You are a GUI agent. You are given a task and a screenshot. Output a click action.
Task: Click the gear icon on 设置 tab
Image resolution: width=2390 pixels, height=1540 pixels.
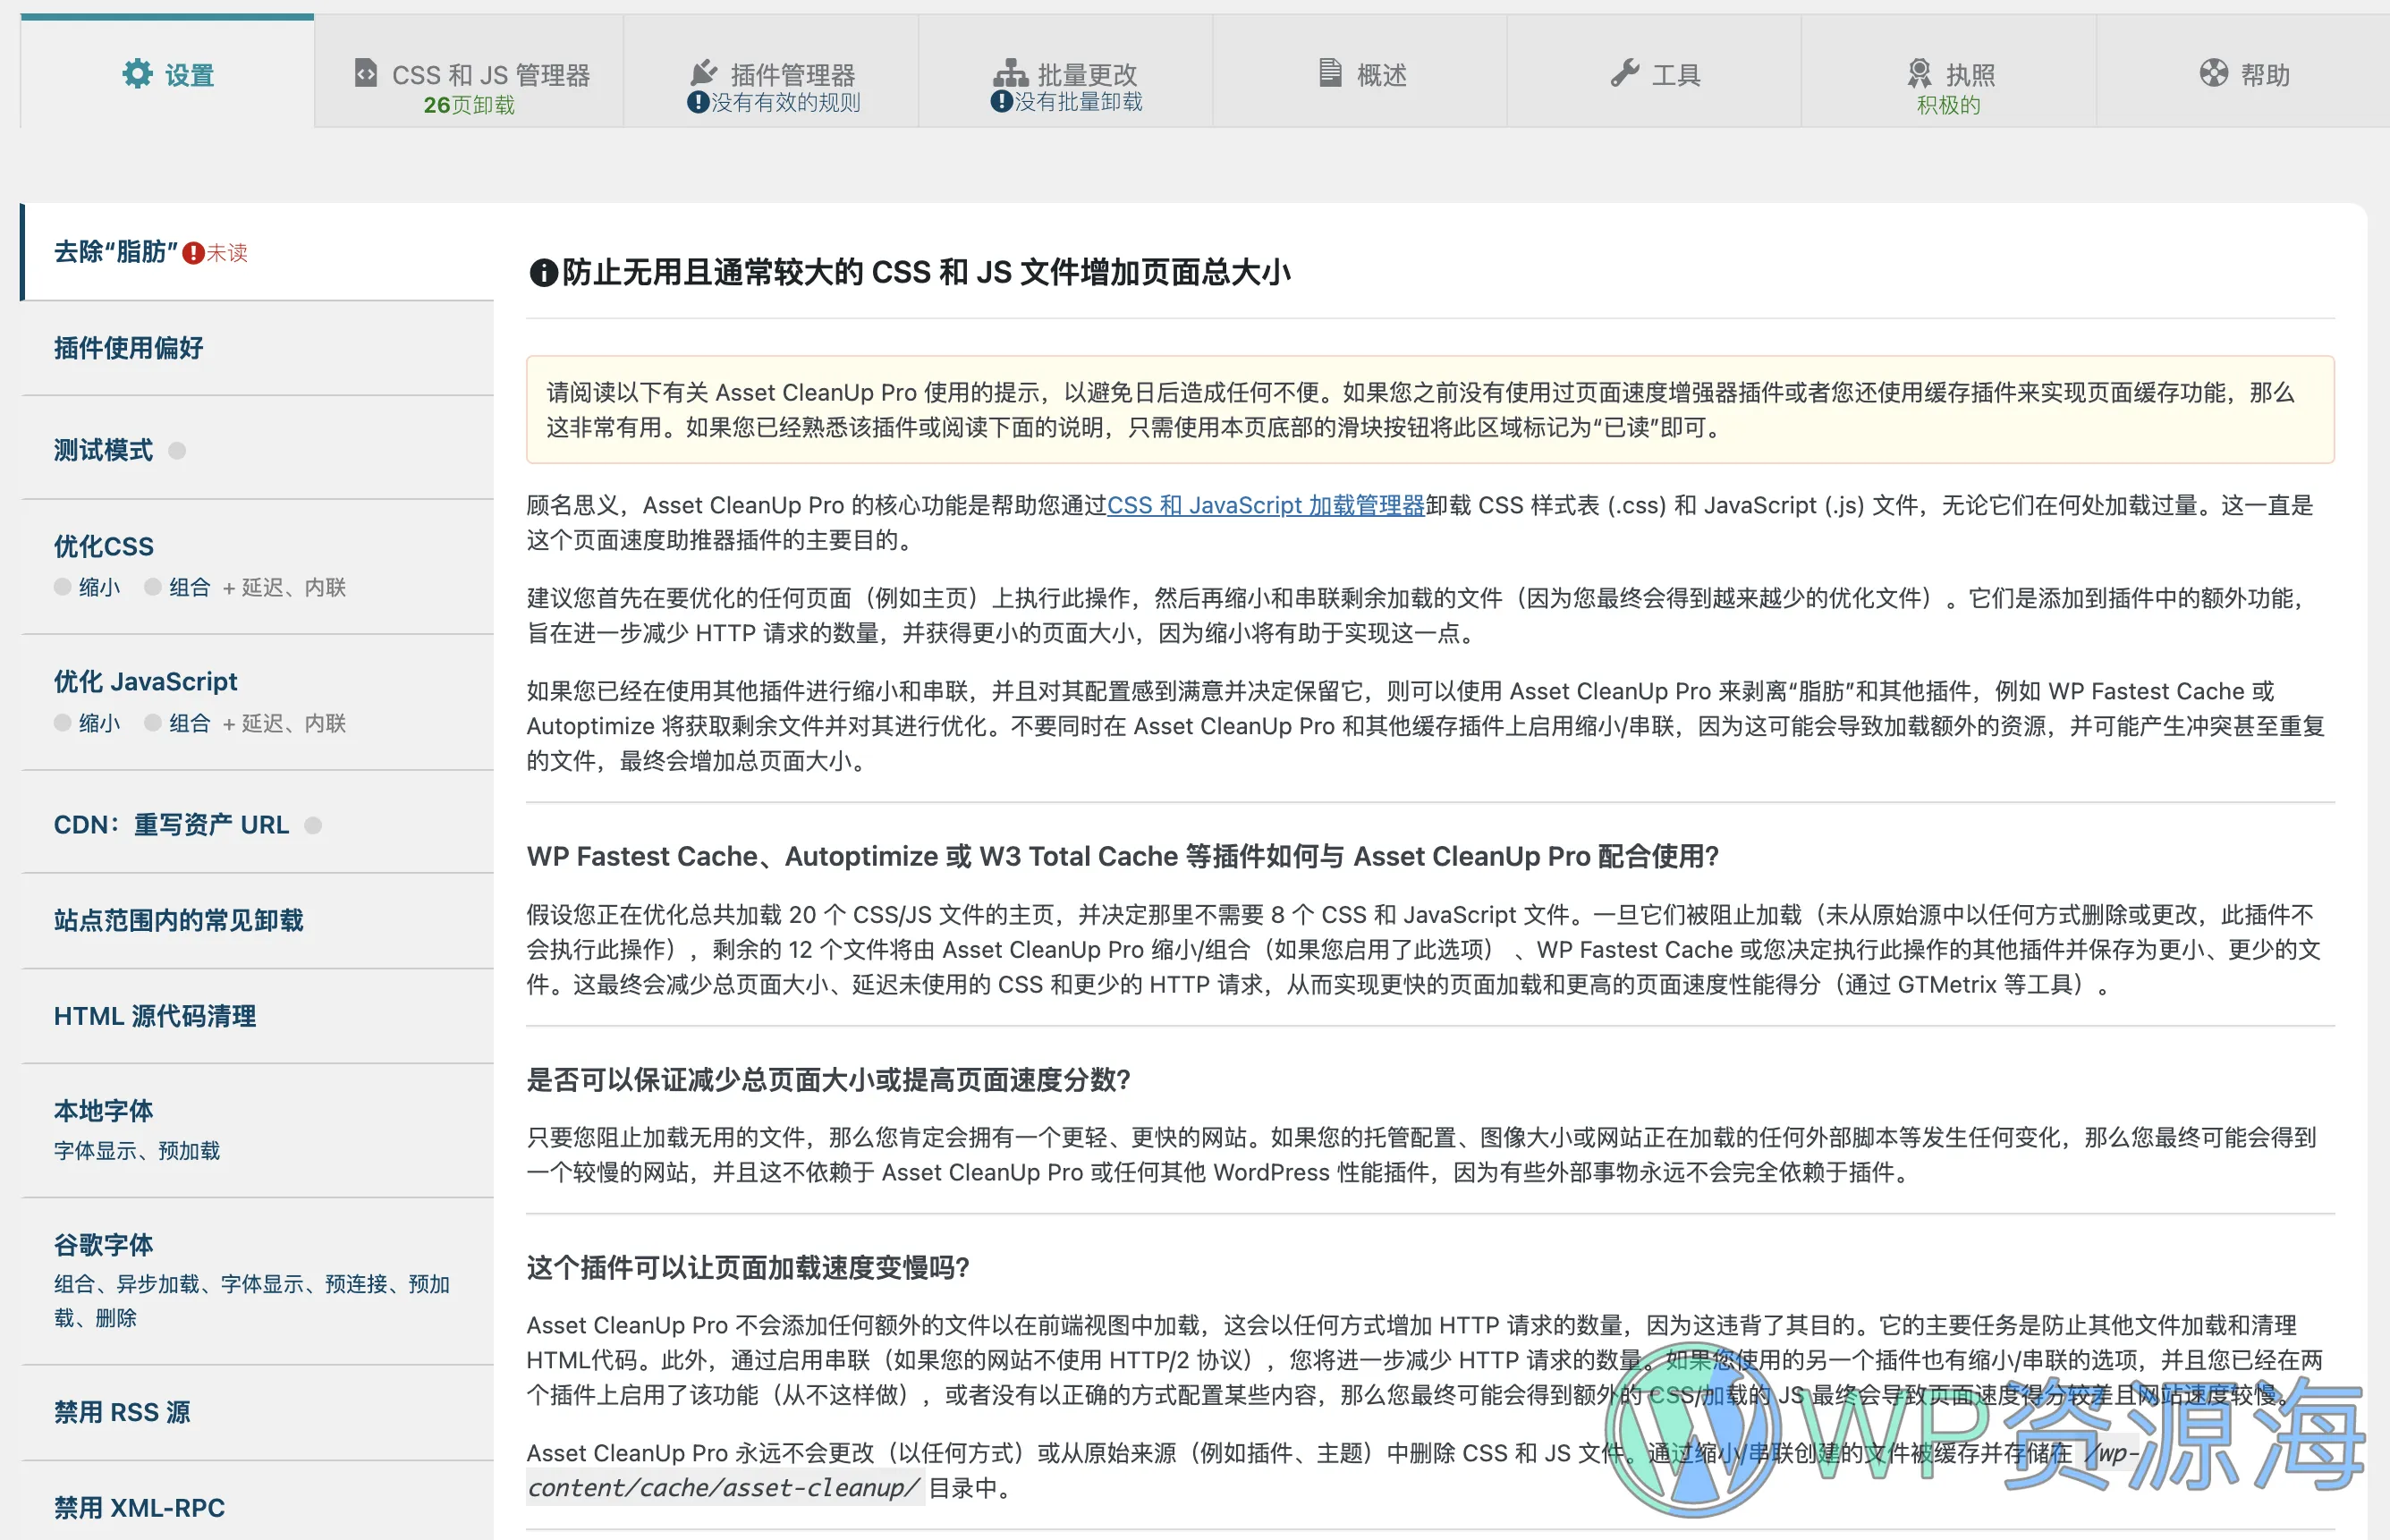pos(137,74)
